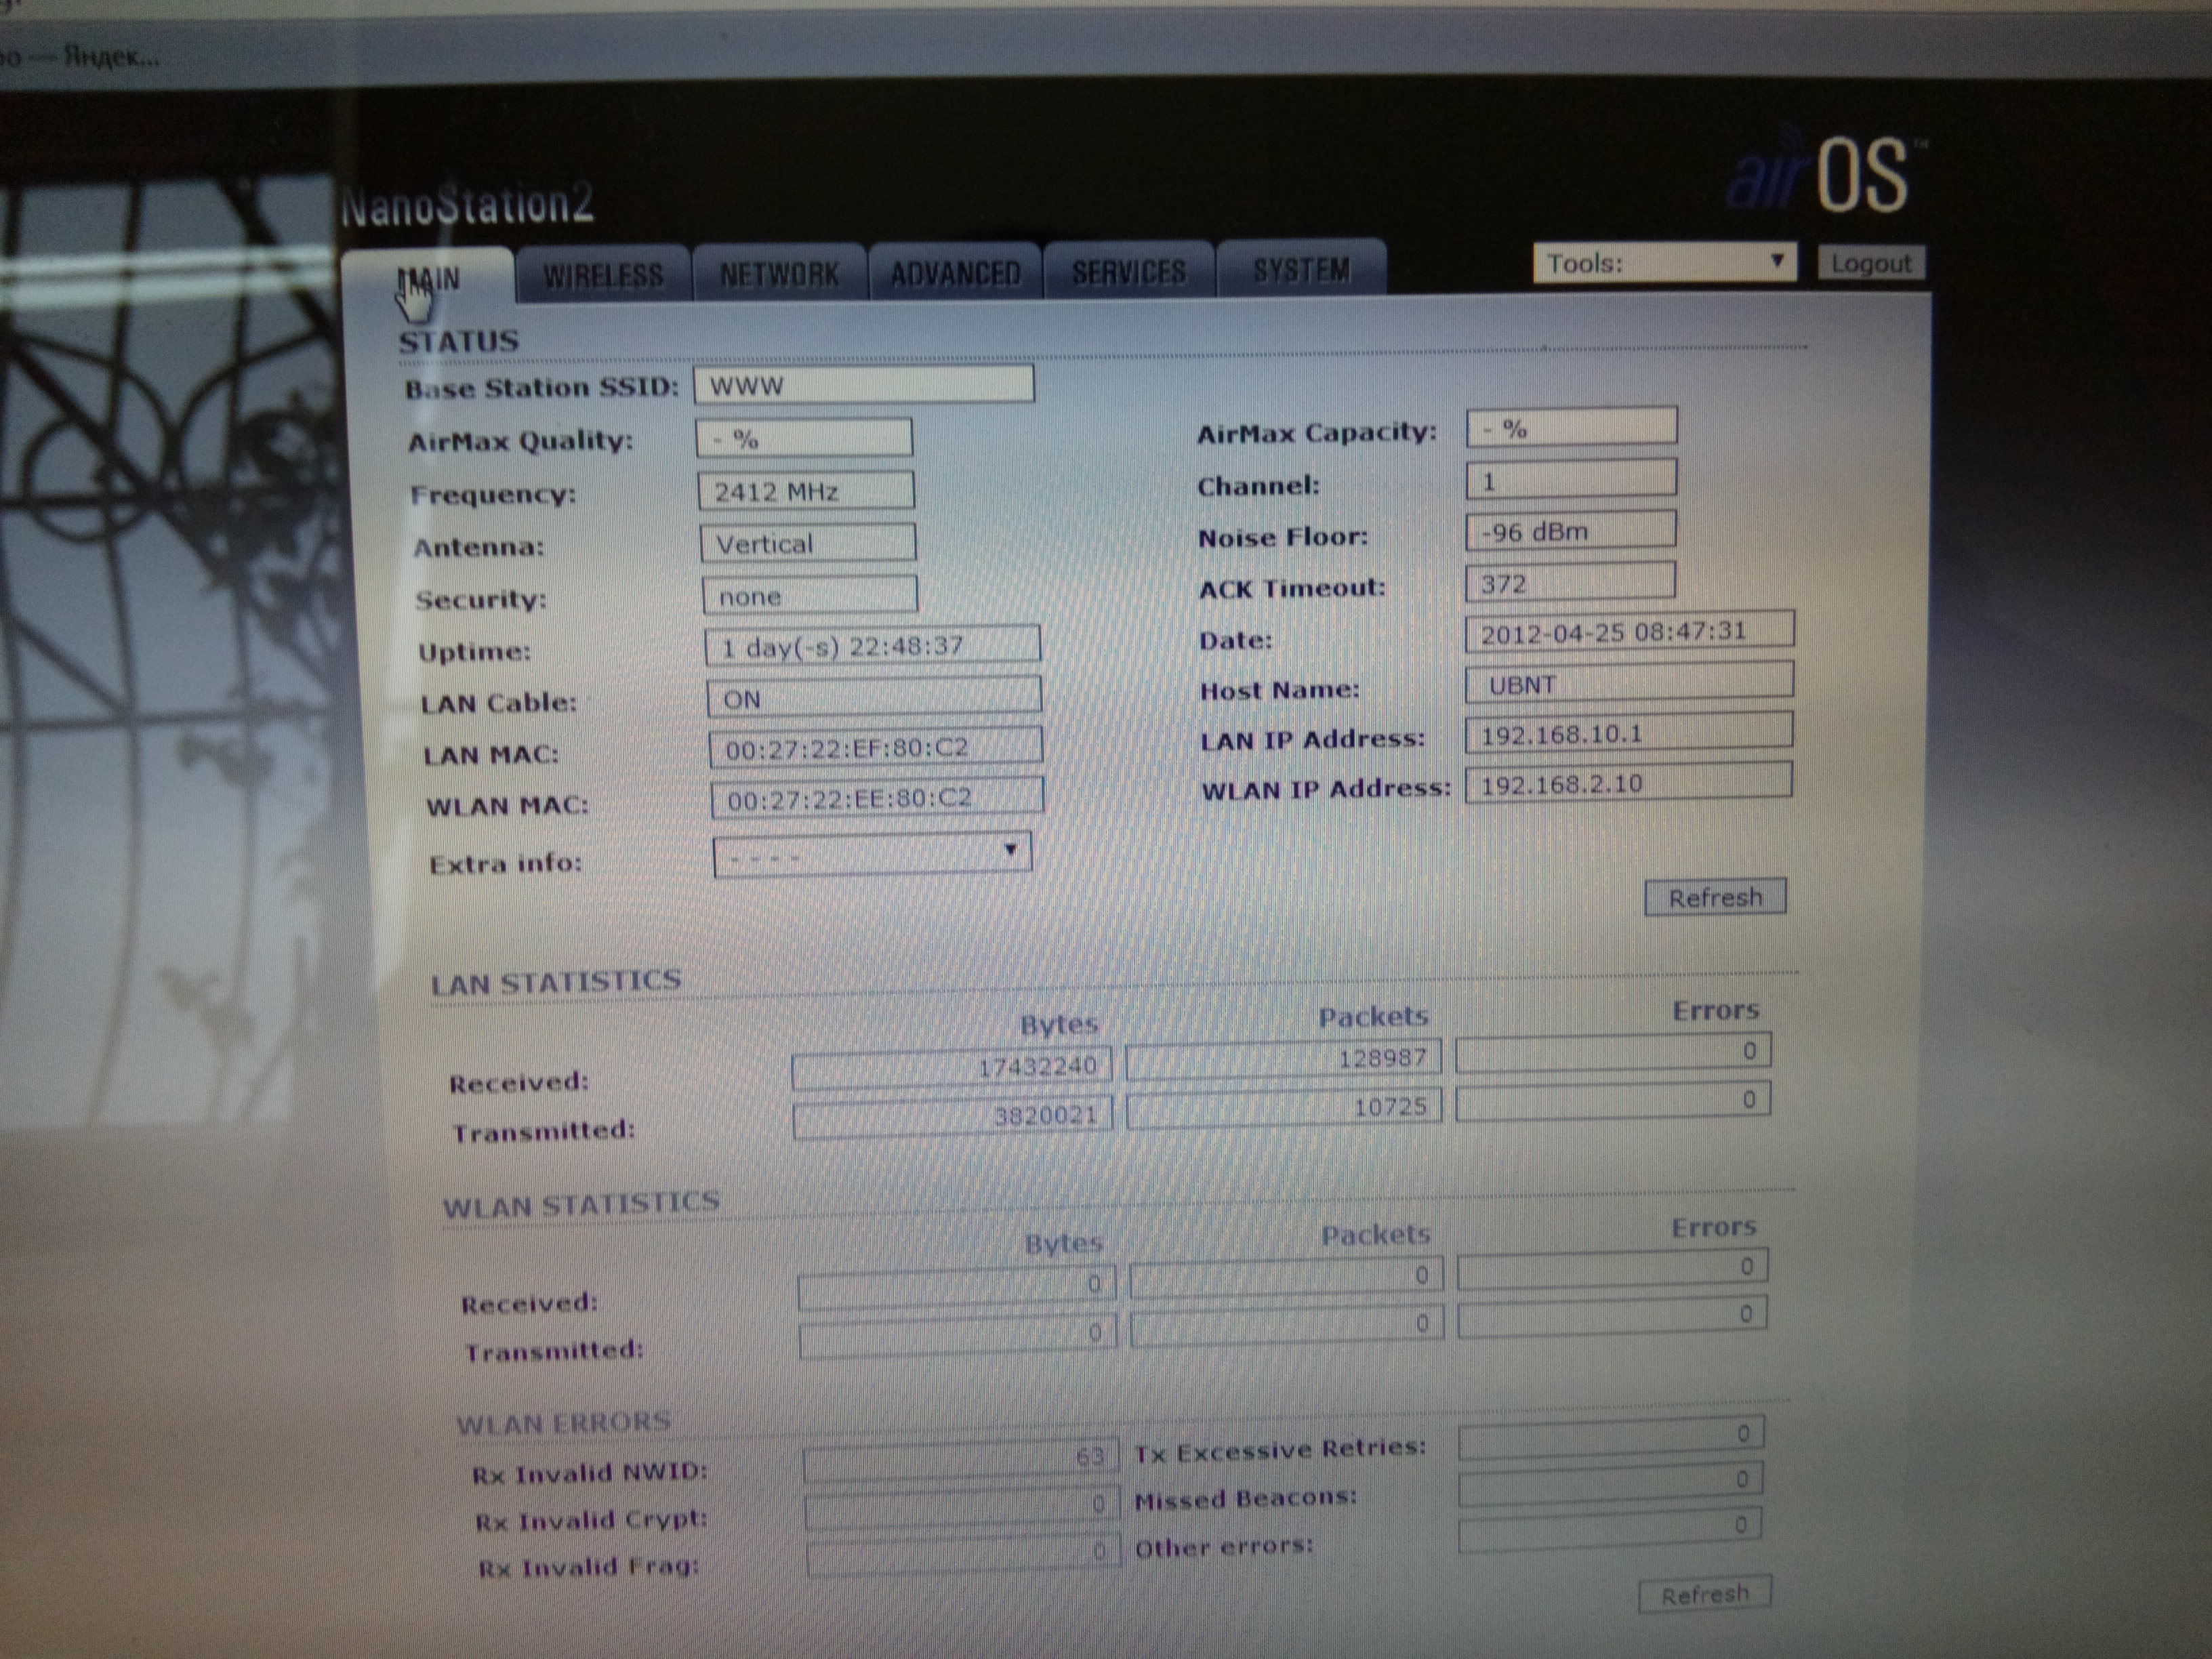Click the Frequency value 2412 MHz
This screenshot has width=2212, height=1659.
click(x=806, y=491)
